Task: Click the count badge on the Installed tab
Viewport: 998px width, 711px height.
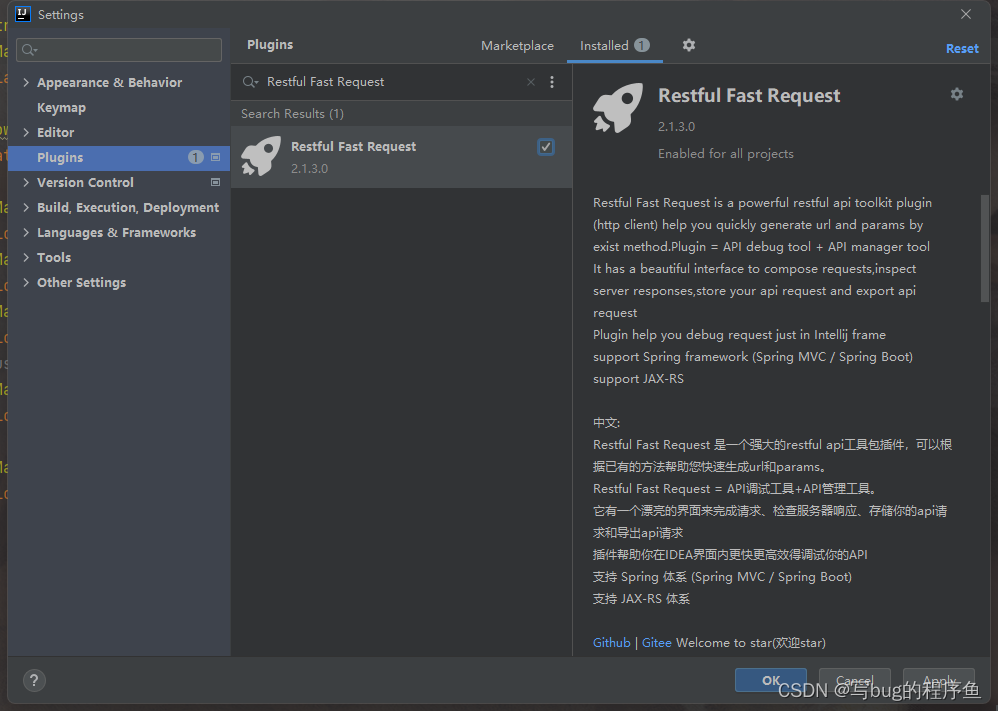Action: [x=642, y=45]
